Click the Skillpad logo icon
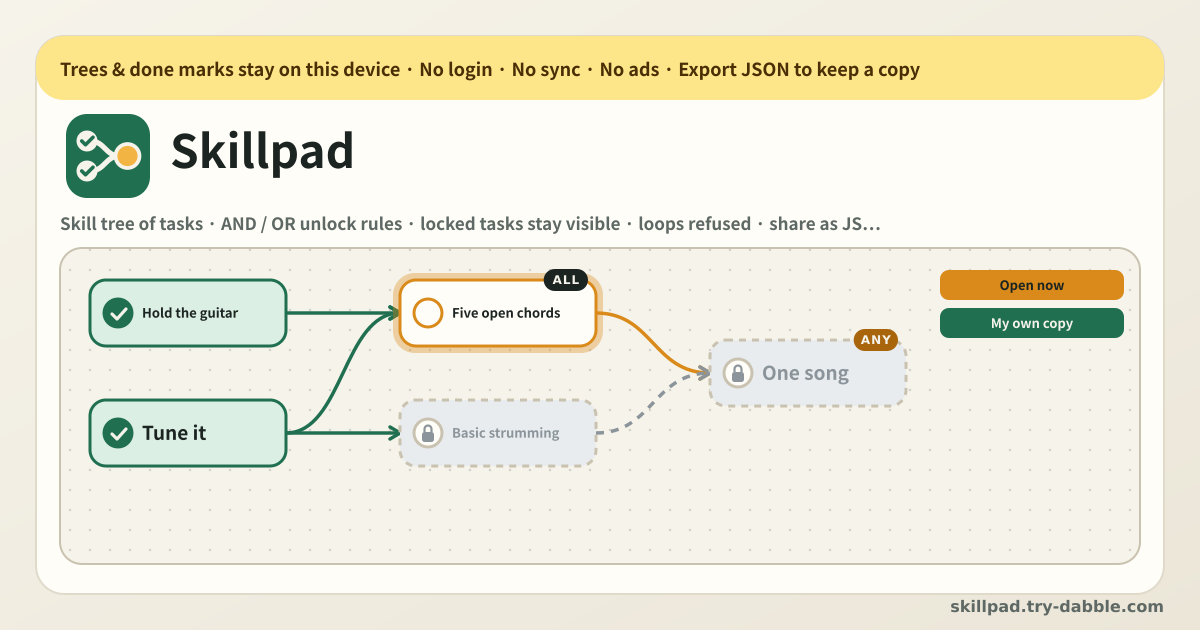This screenshot has width=1200, height=630. point(108,156)
